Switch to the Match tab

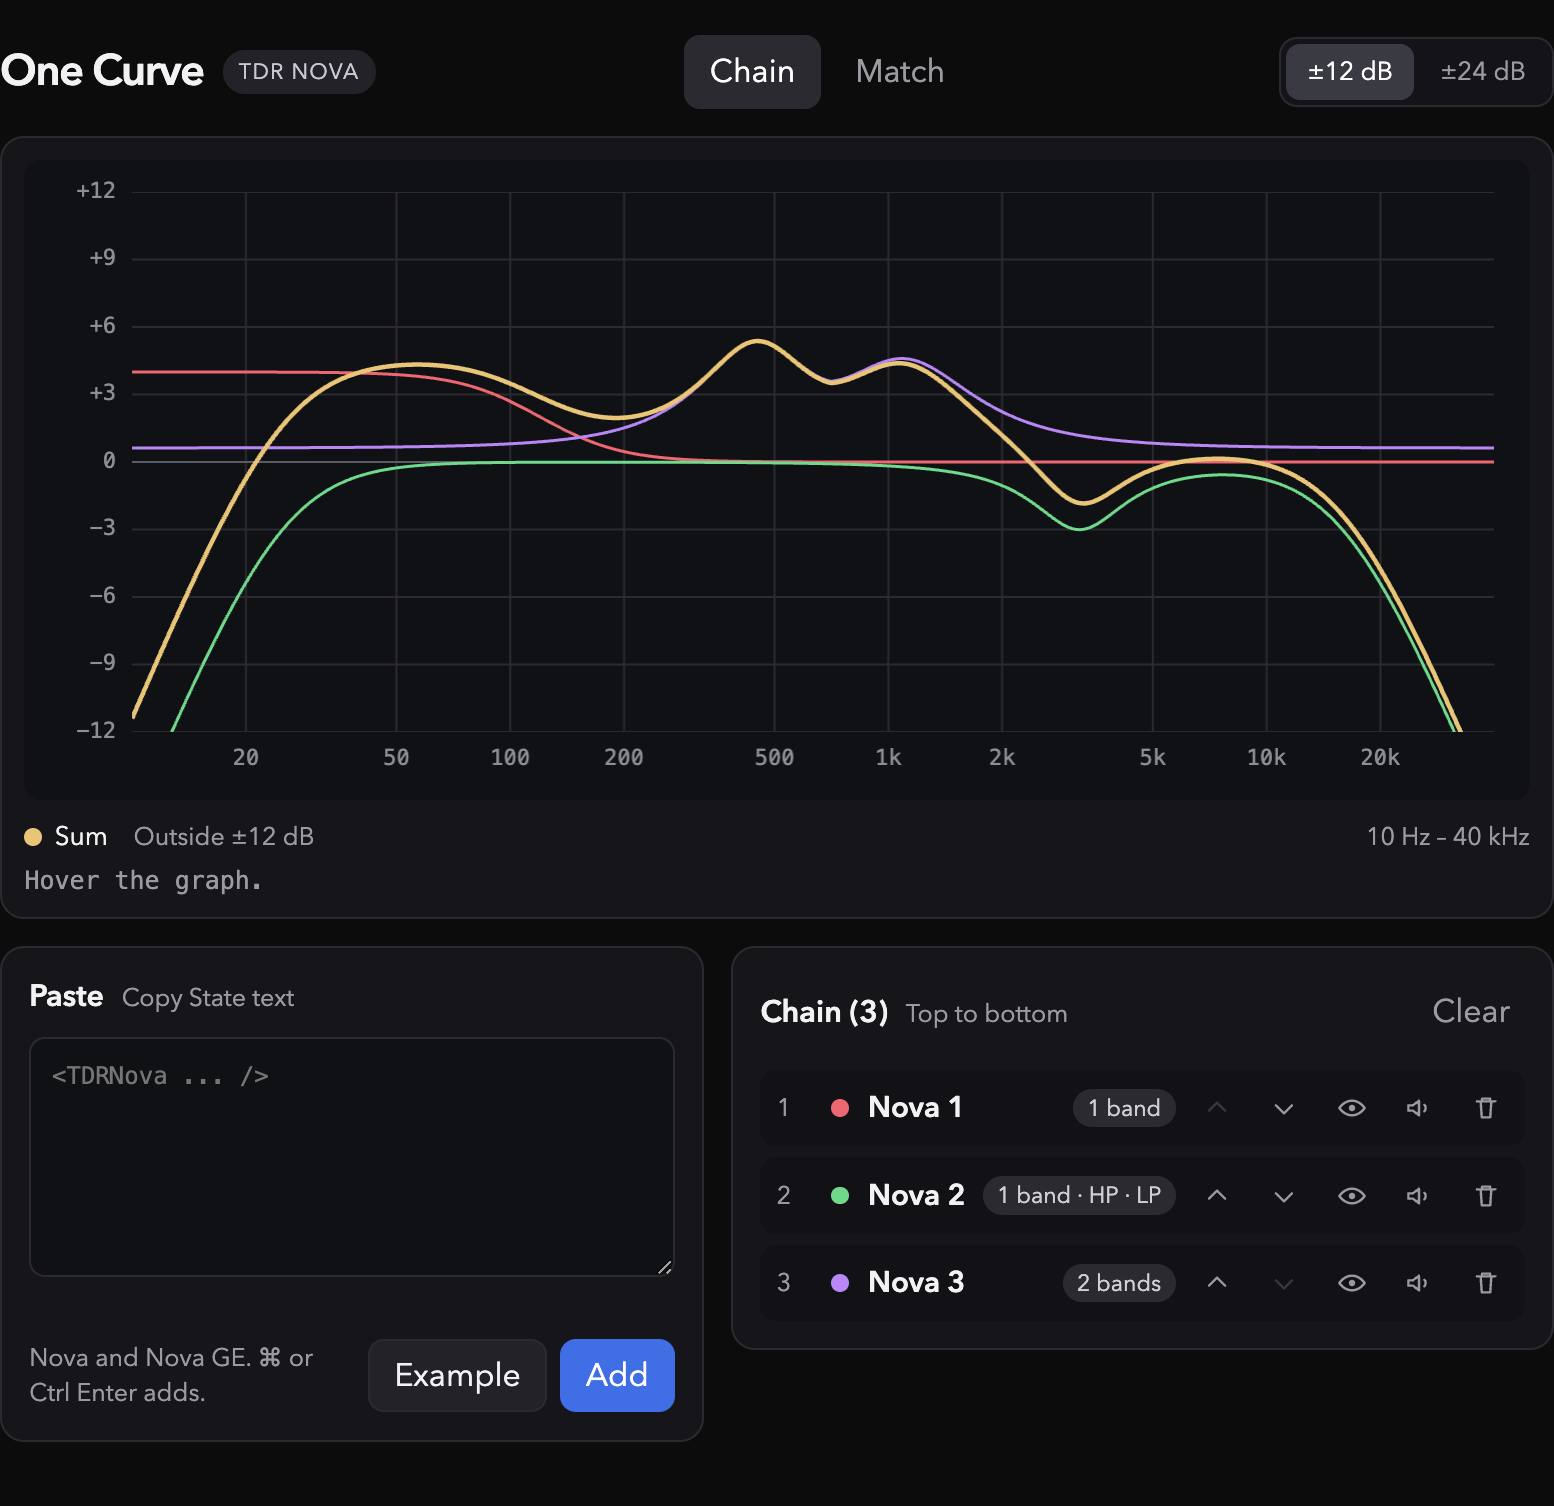900,72
